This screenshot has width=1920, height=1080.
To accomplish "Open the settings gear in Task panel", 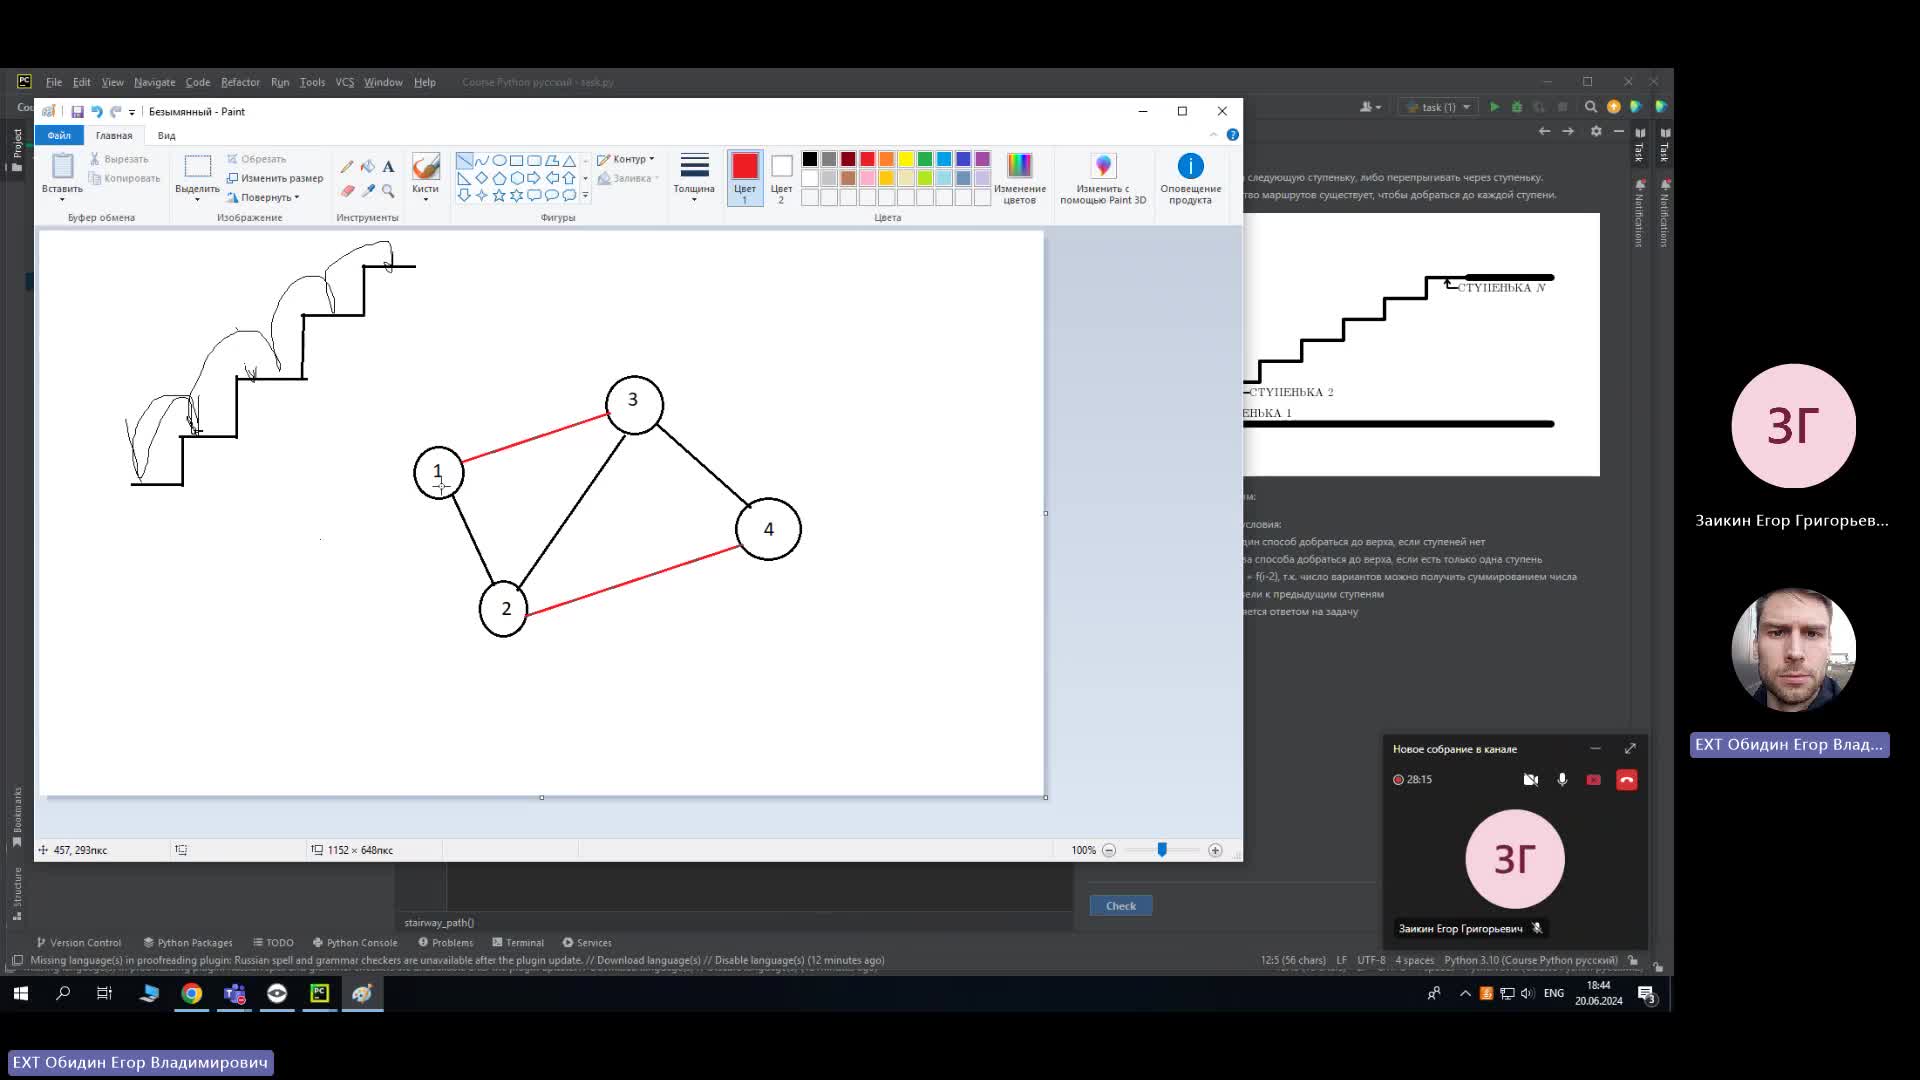I will (1596, 131).
